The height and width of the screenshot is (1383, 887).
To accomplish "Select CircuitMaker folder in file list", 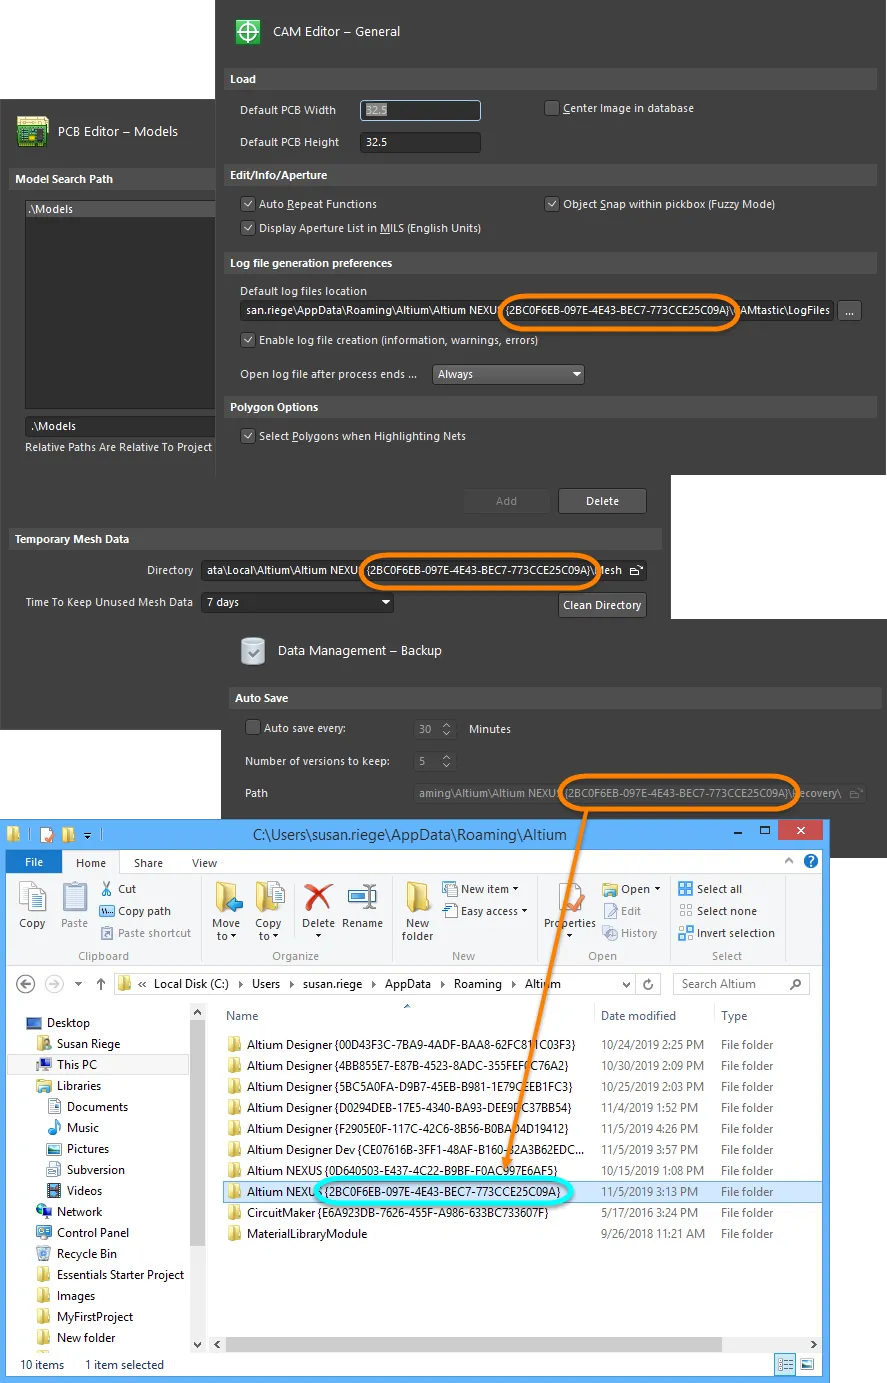I will pos(397,1213).
